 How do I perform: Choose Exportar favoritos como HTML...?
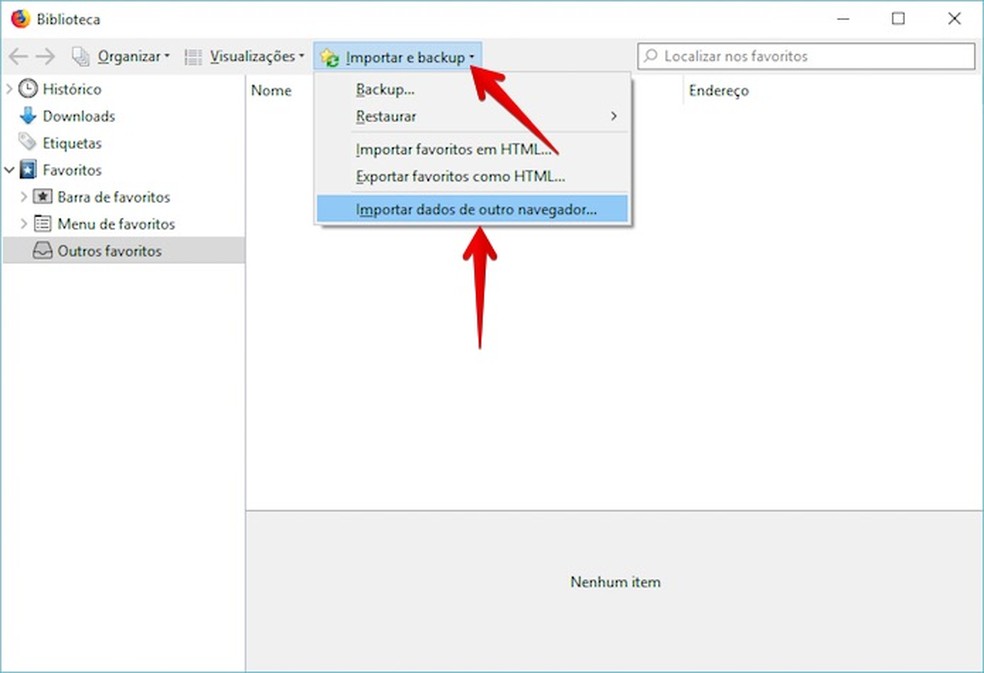pos(472,176)
